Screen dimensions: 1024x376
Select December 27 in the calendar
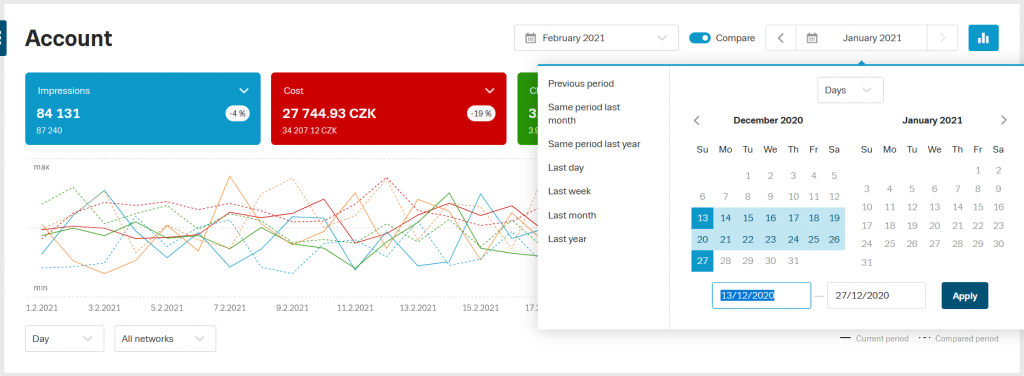(703, 261)
